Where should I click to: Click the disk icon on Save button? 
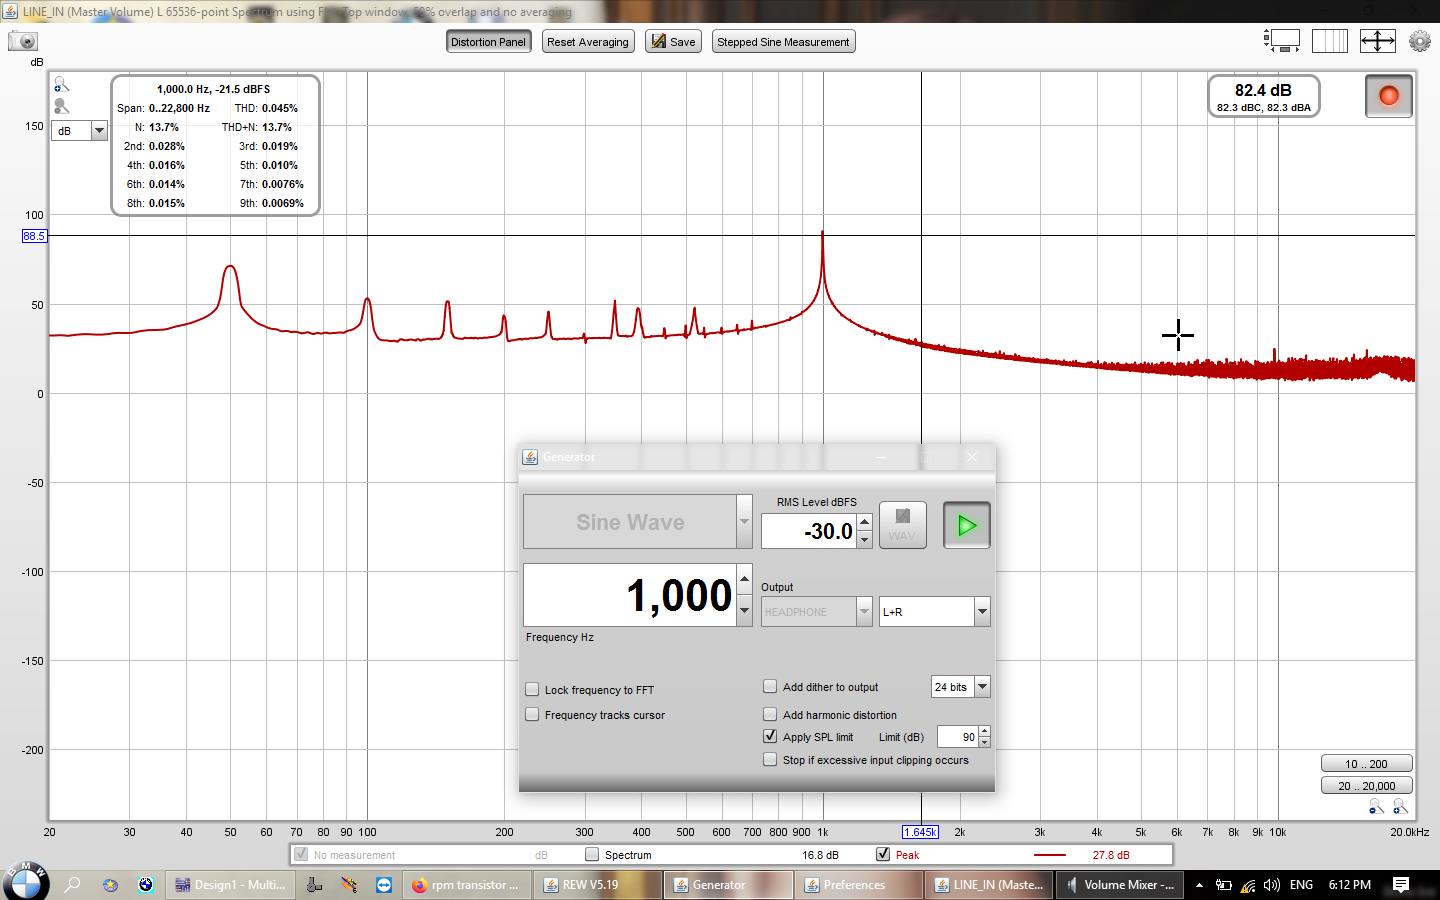(x=658, y=41)
